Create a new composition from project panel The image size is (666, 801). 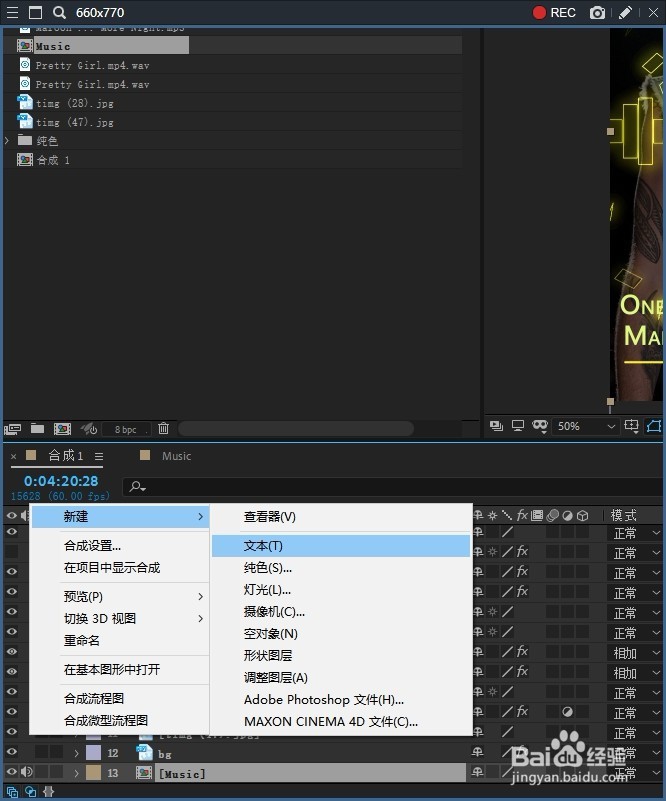pyautogui.click(x=62, y=429)
